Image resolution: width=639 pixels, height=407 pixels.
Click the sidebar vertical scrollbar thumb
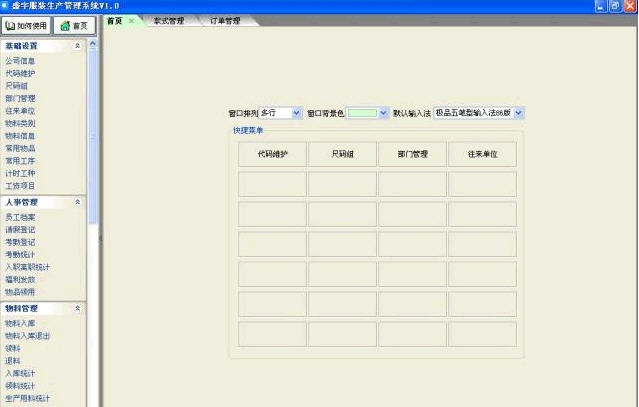93,136
